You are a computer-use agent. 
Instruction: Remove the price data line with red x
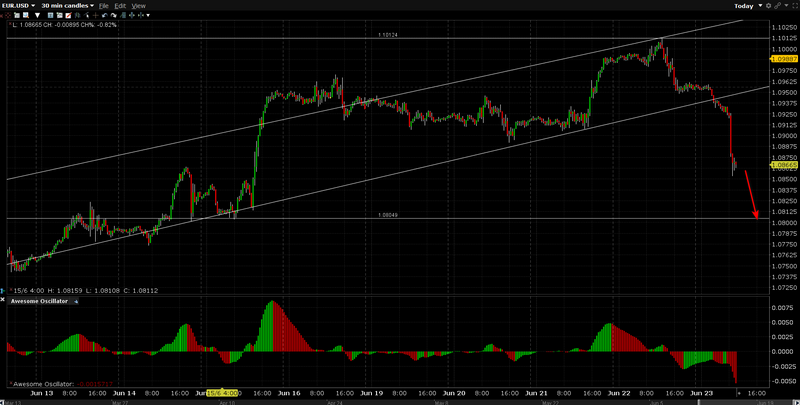tap(10, 23)
